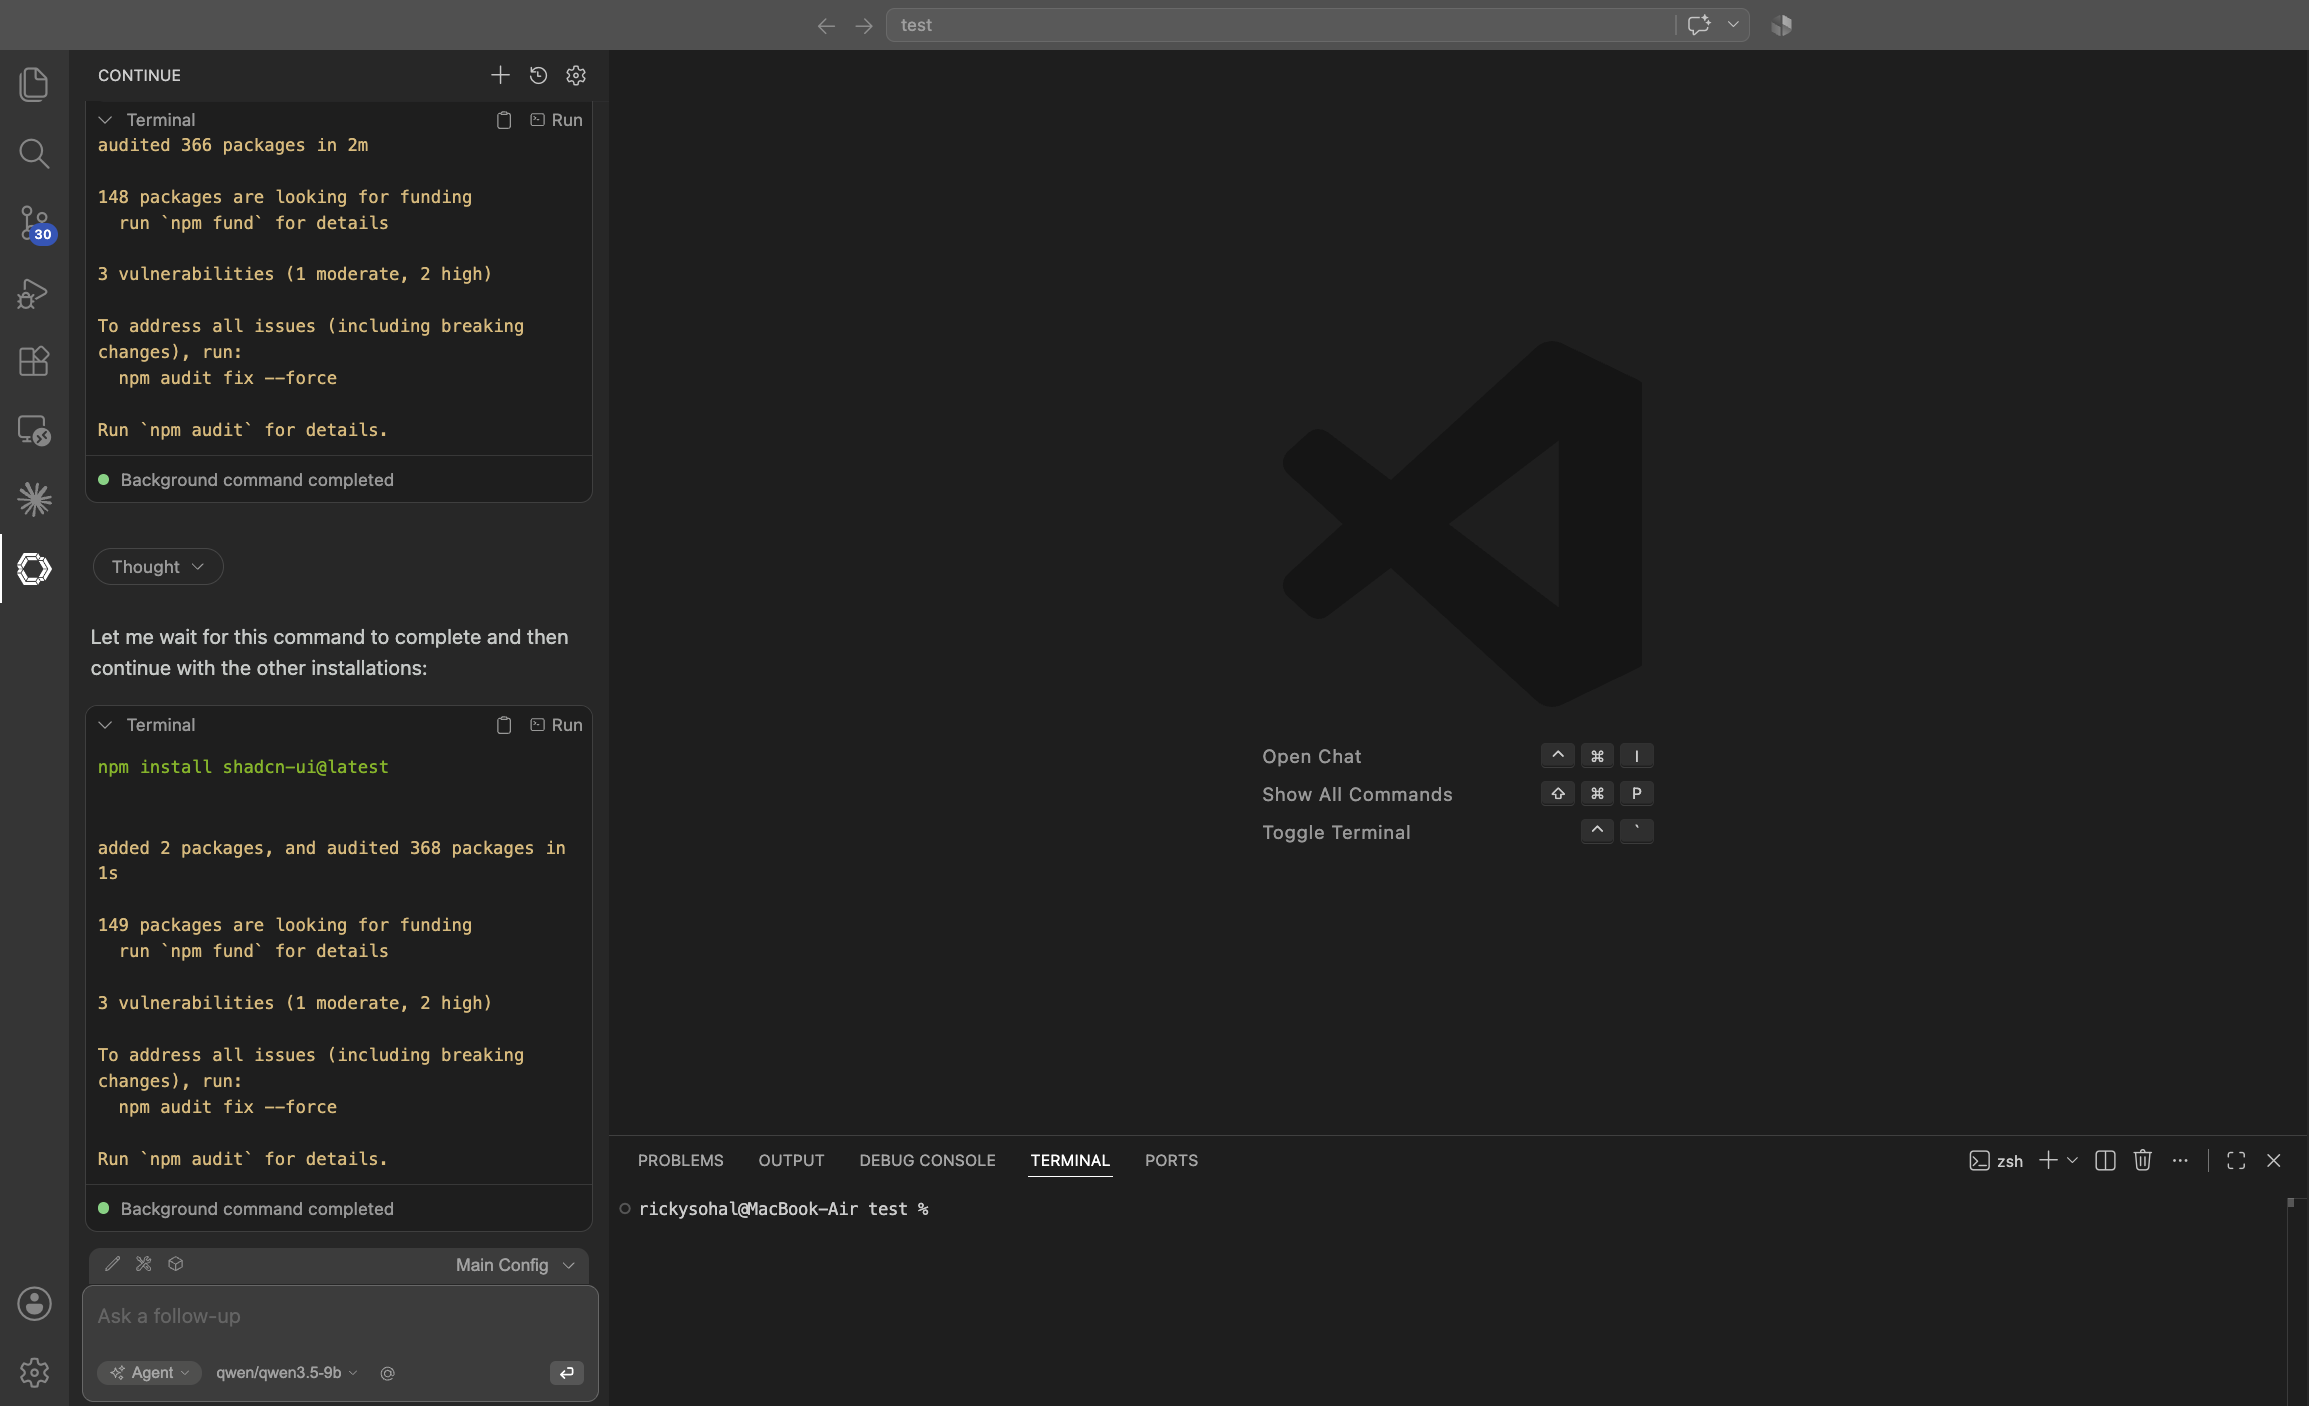Open the Agent mode dropdown
Screen dimensions: 2309x1406
coord(150,1373)
